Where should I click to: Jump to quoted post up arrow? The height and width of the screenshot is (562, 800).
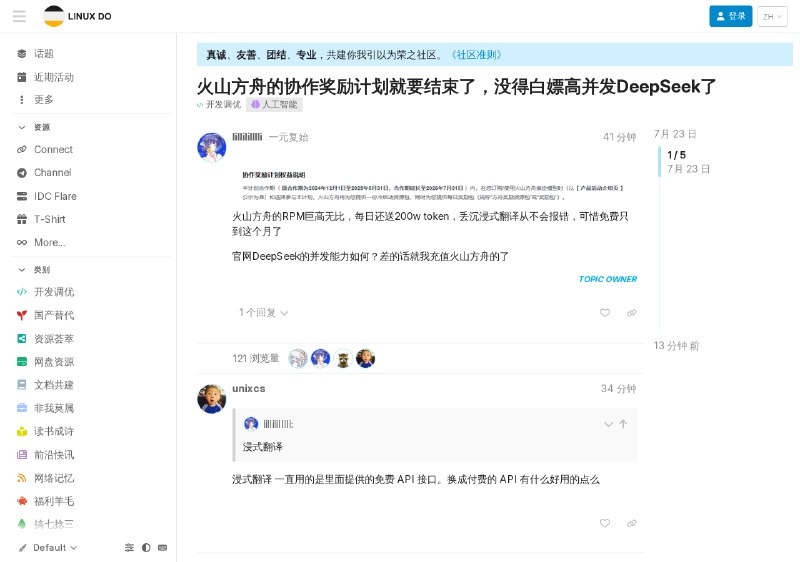tap(623, 424)
